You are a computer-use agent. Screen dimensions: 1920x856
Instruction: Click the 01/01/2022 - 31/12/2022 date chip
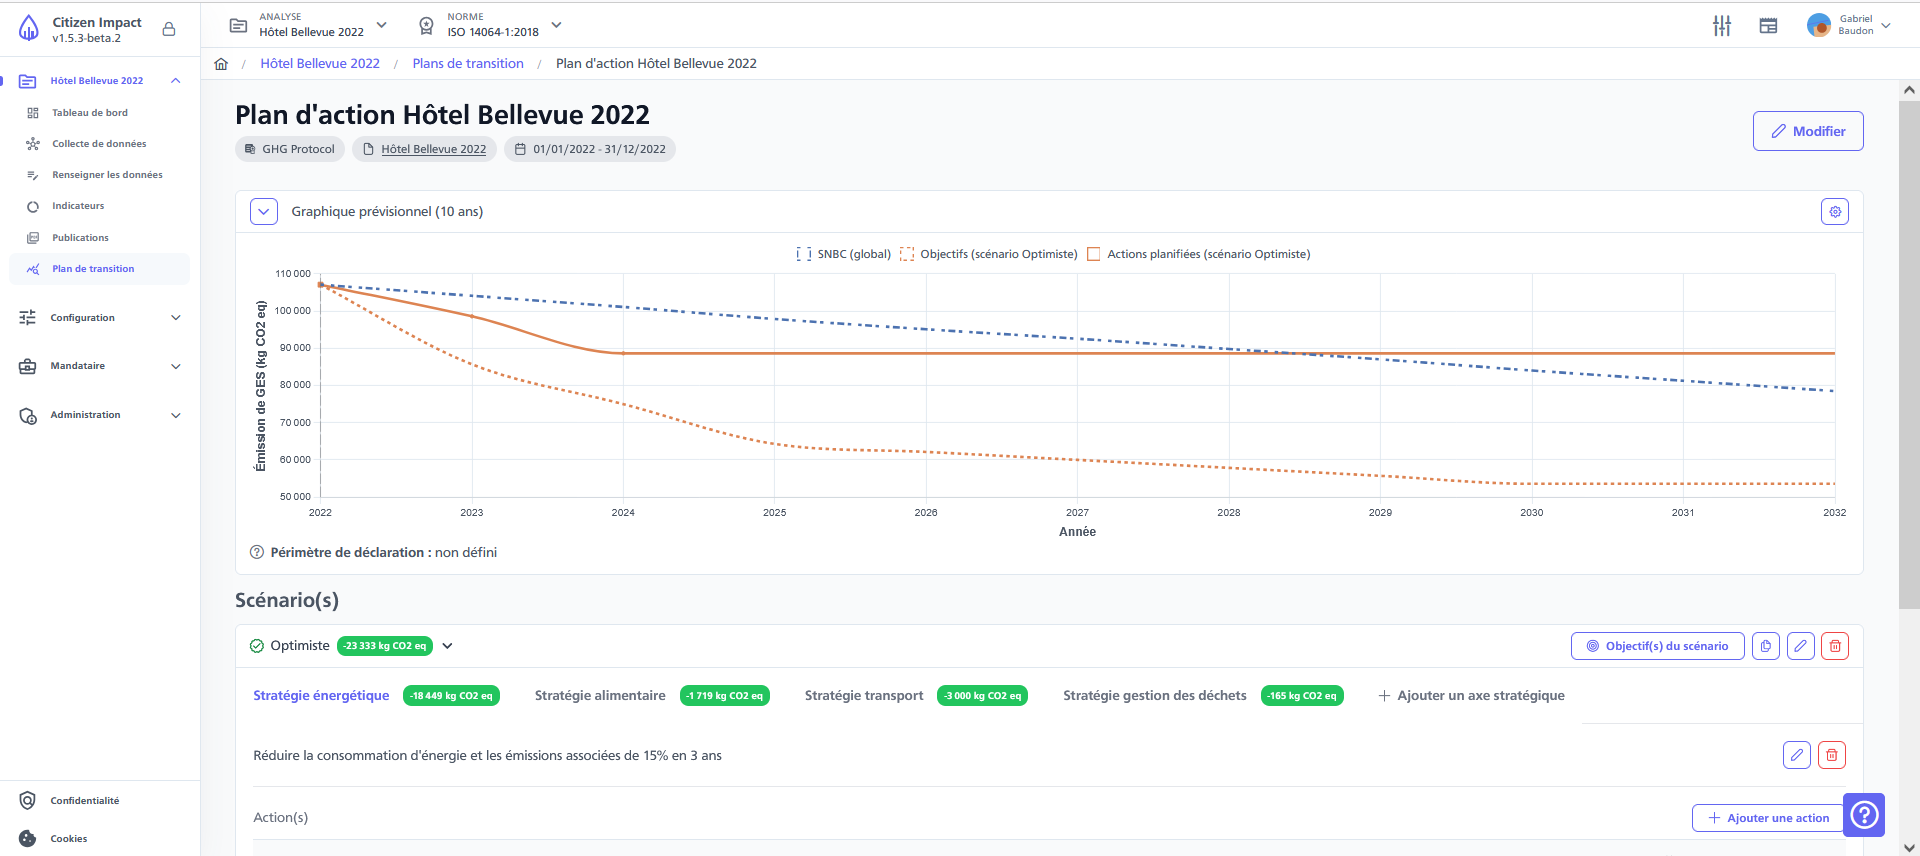(590, 149)
